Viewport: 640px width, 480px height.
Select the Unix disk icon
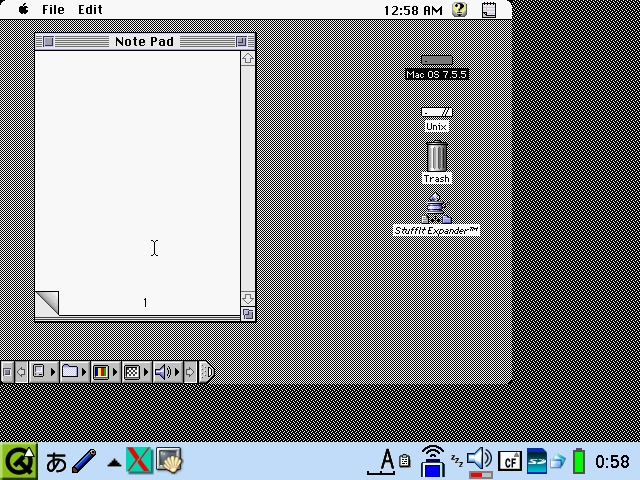[437, 113]
